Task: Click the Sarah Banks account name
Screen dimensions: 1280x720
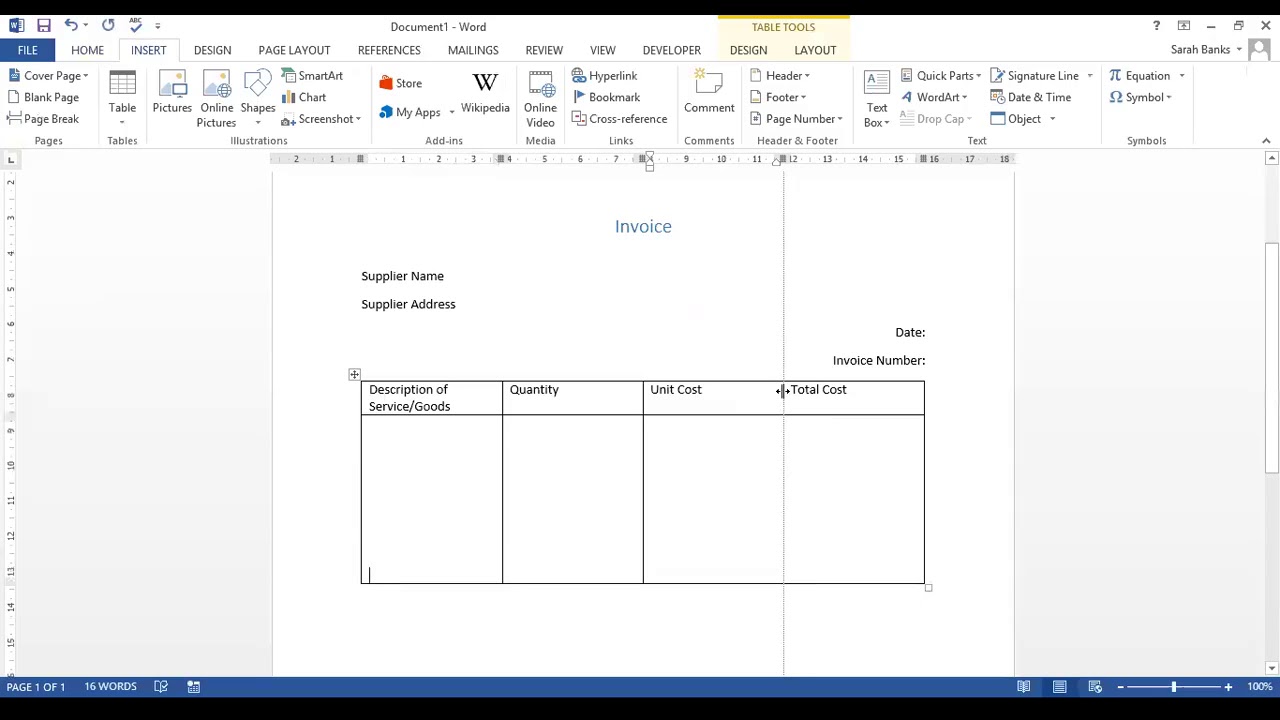Action: [1200, 50]
